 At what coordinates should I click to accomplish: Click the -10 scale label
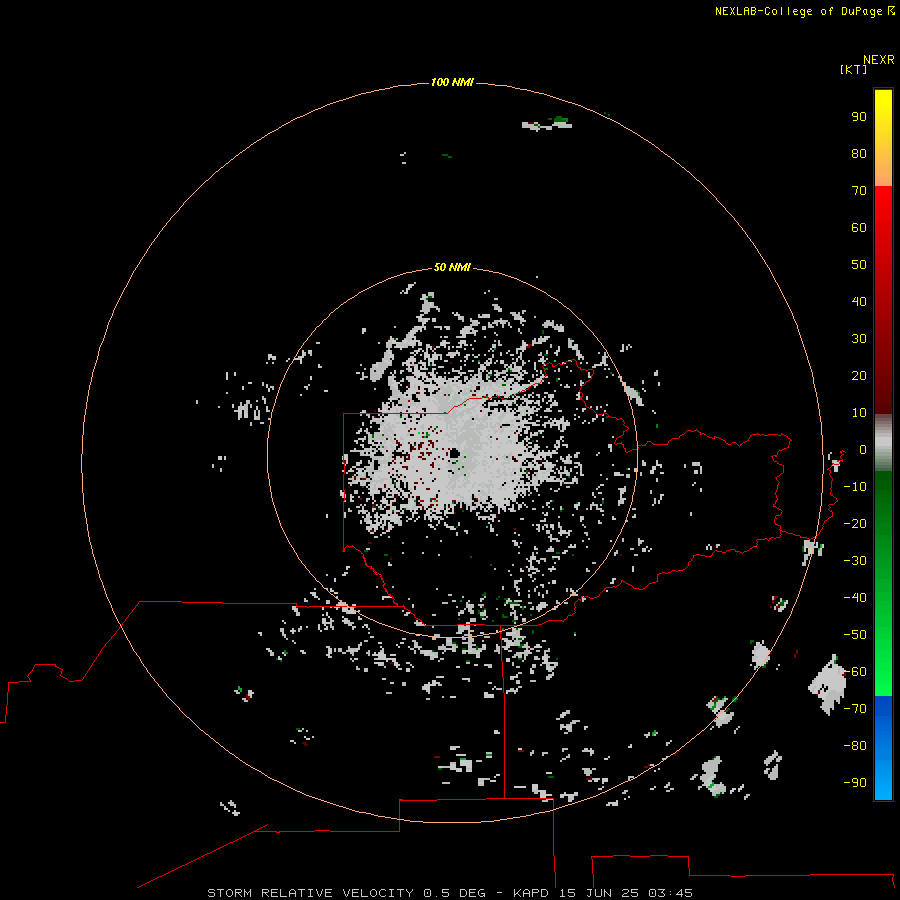coord(855,487)
